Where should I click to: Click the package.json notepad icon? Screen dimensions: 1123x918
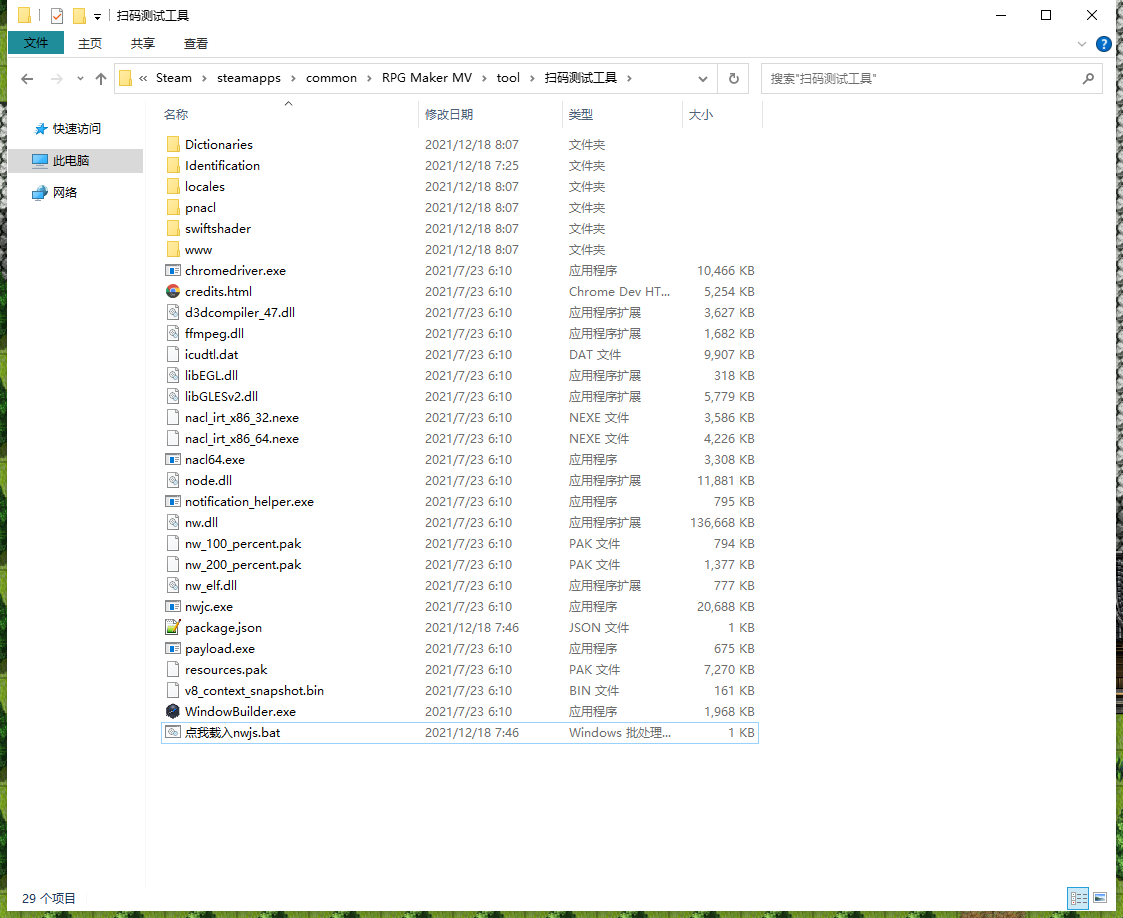[173, 627]
